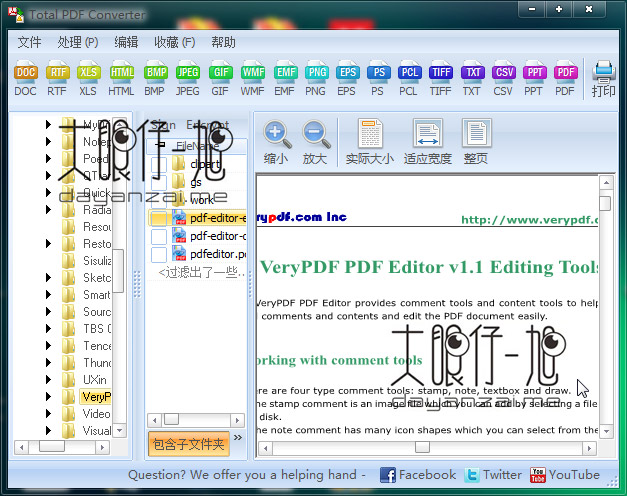Convert to PNG format
The width and height of the screenshot is (627, 496).
point(316,79)
